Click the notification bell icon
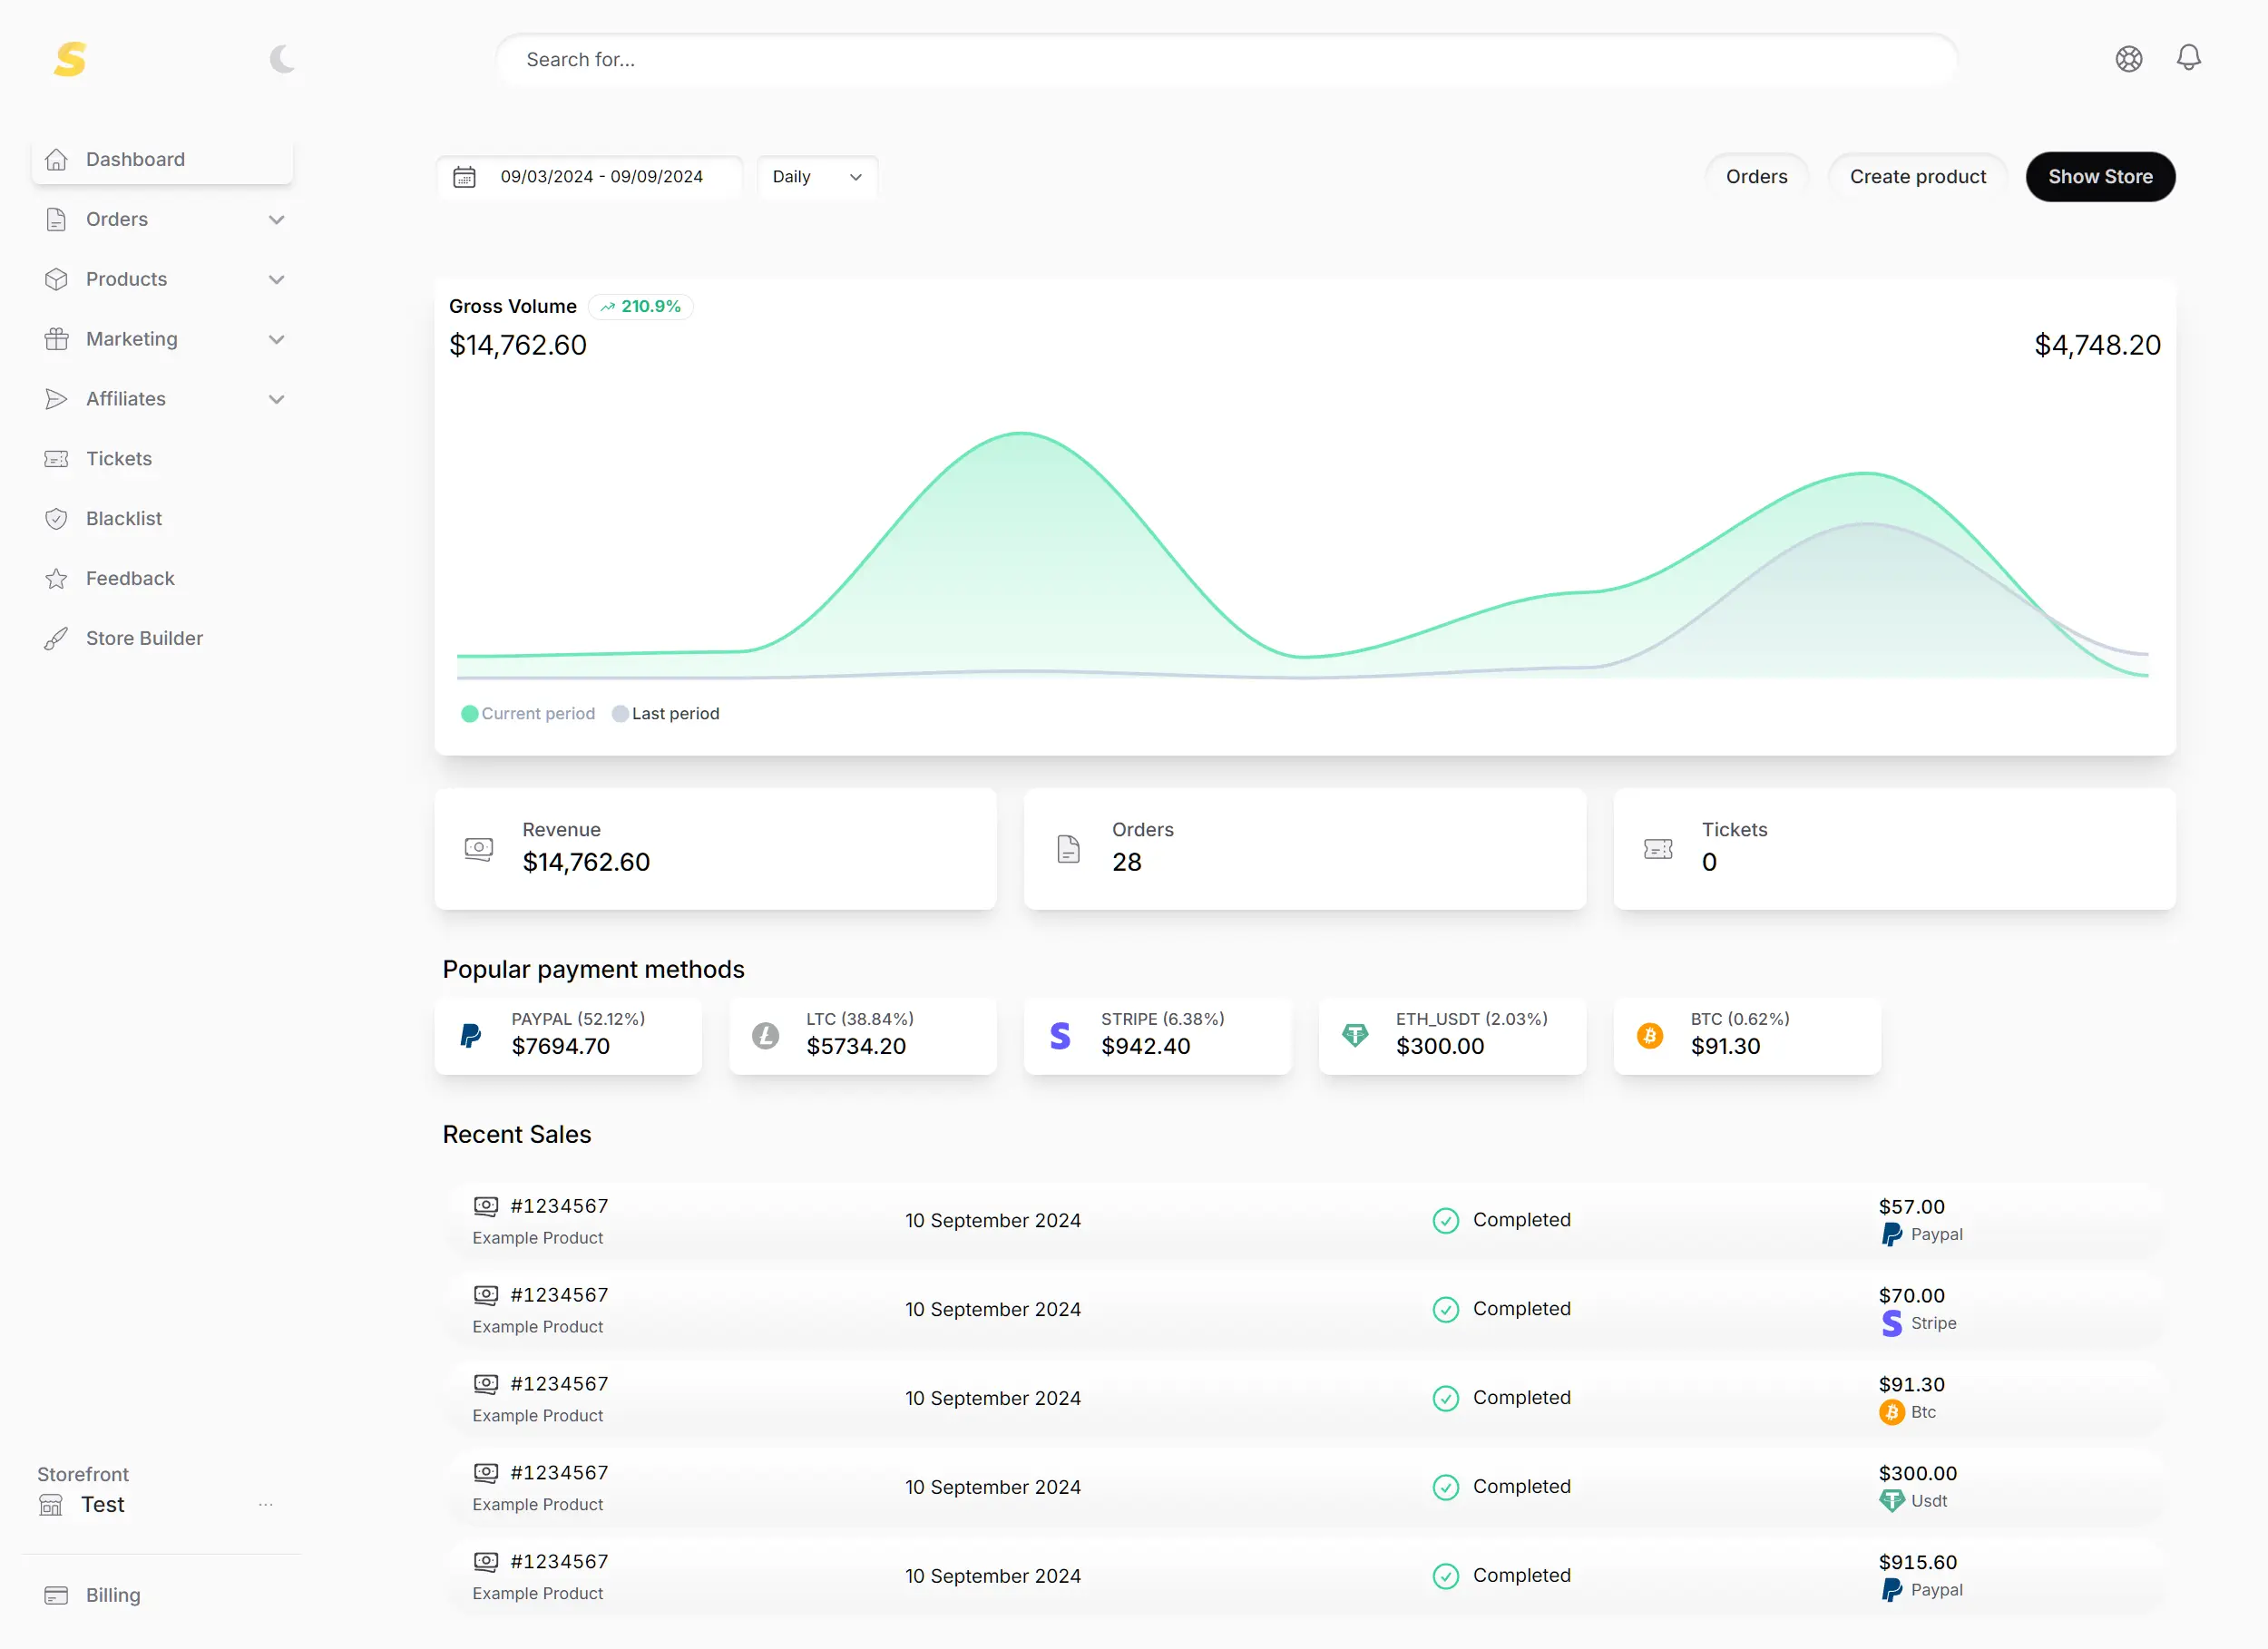 2188,58
